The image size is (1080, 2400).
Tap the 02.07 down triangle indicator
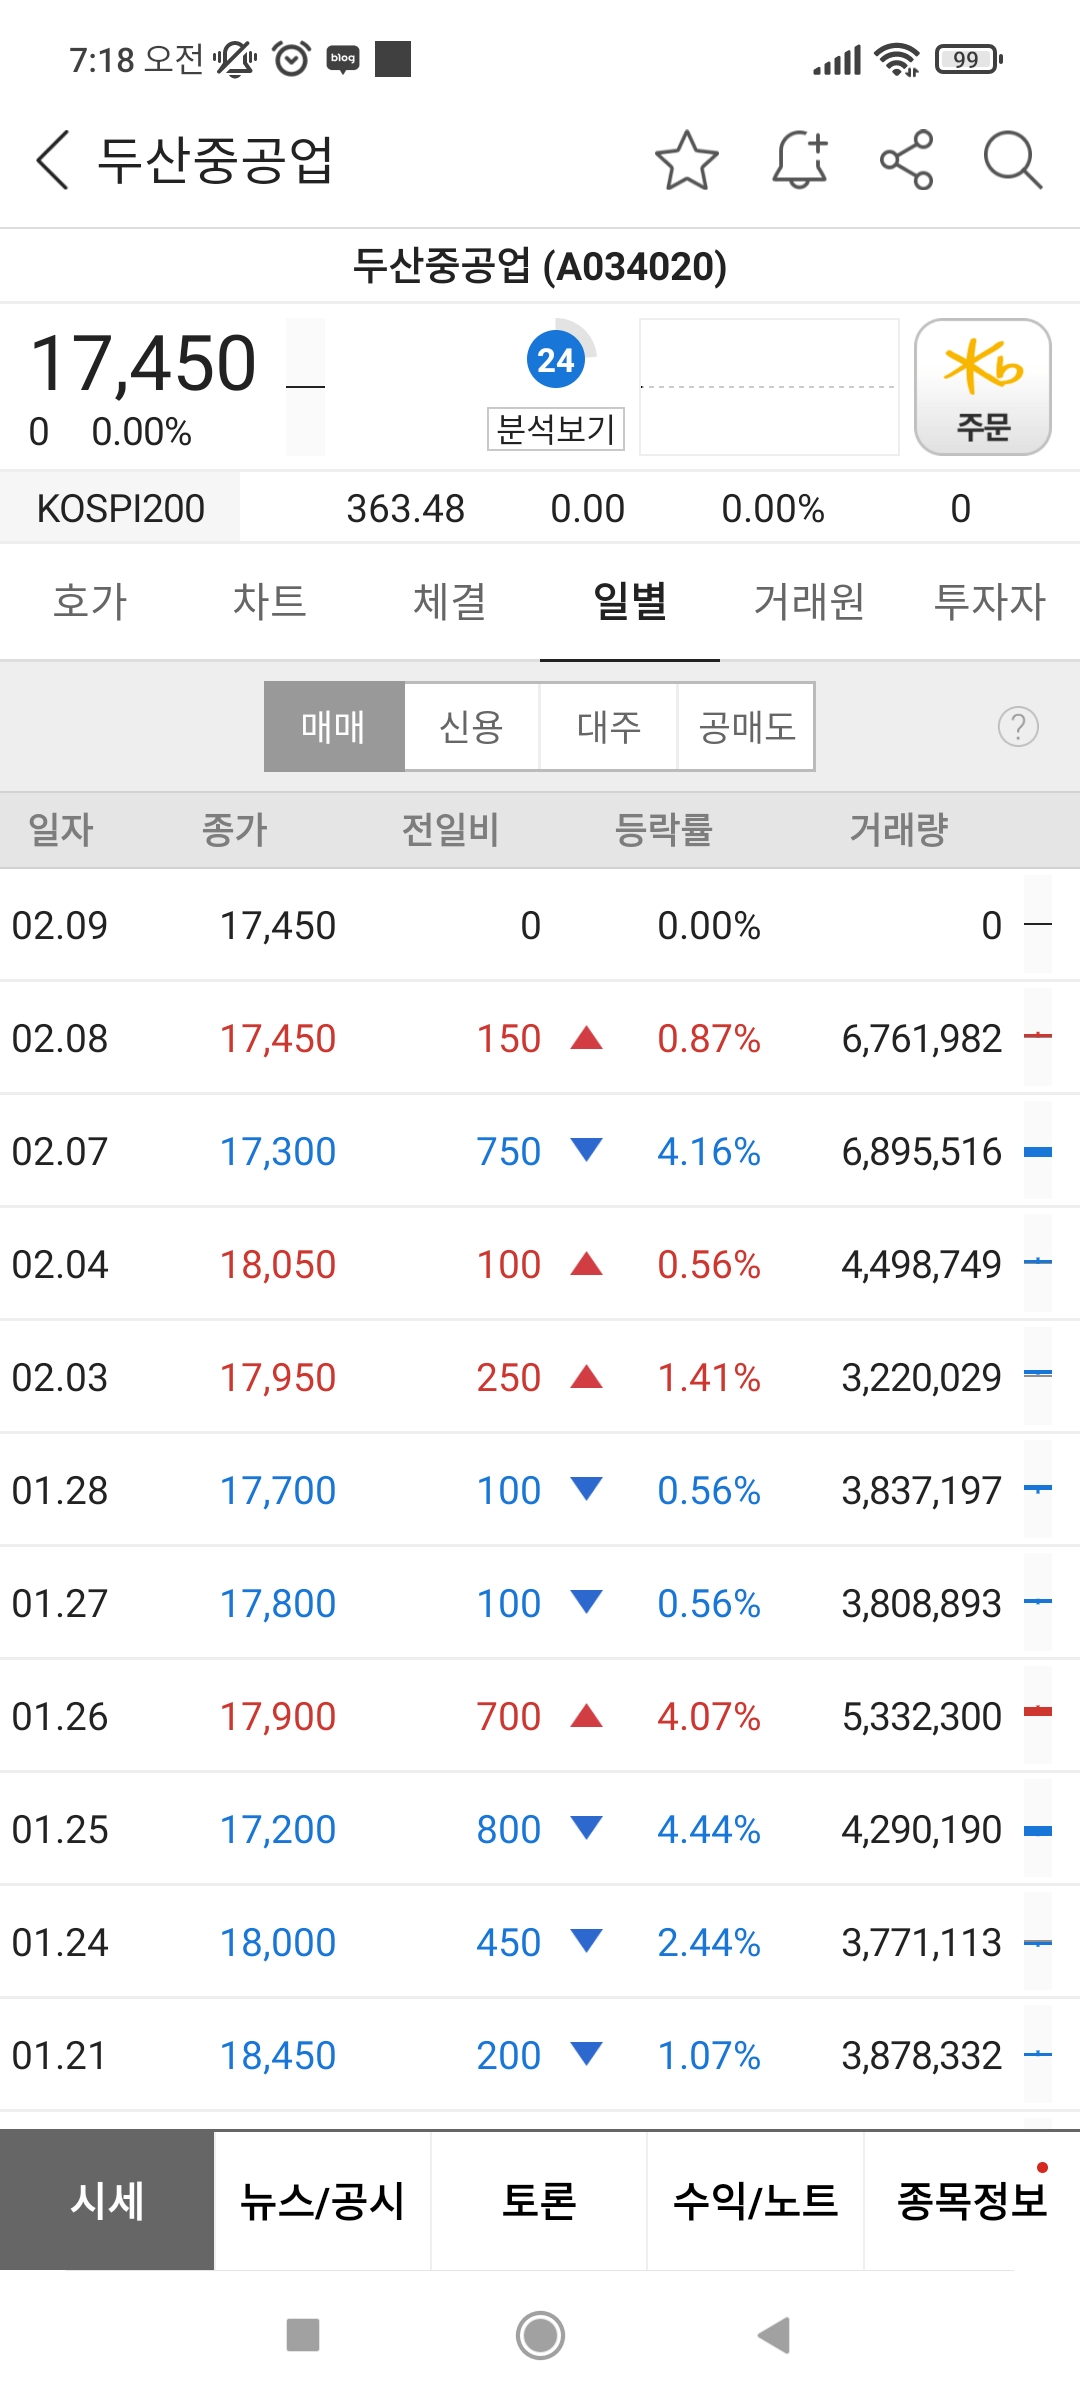[586, 1150]
